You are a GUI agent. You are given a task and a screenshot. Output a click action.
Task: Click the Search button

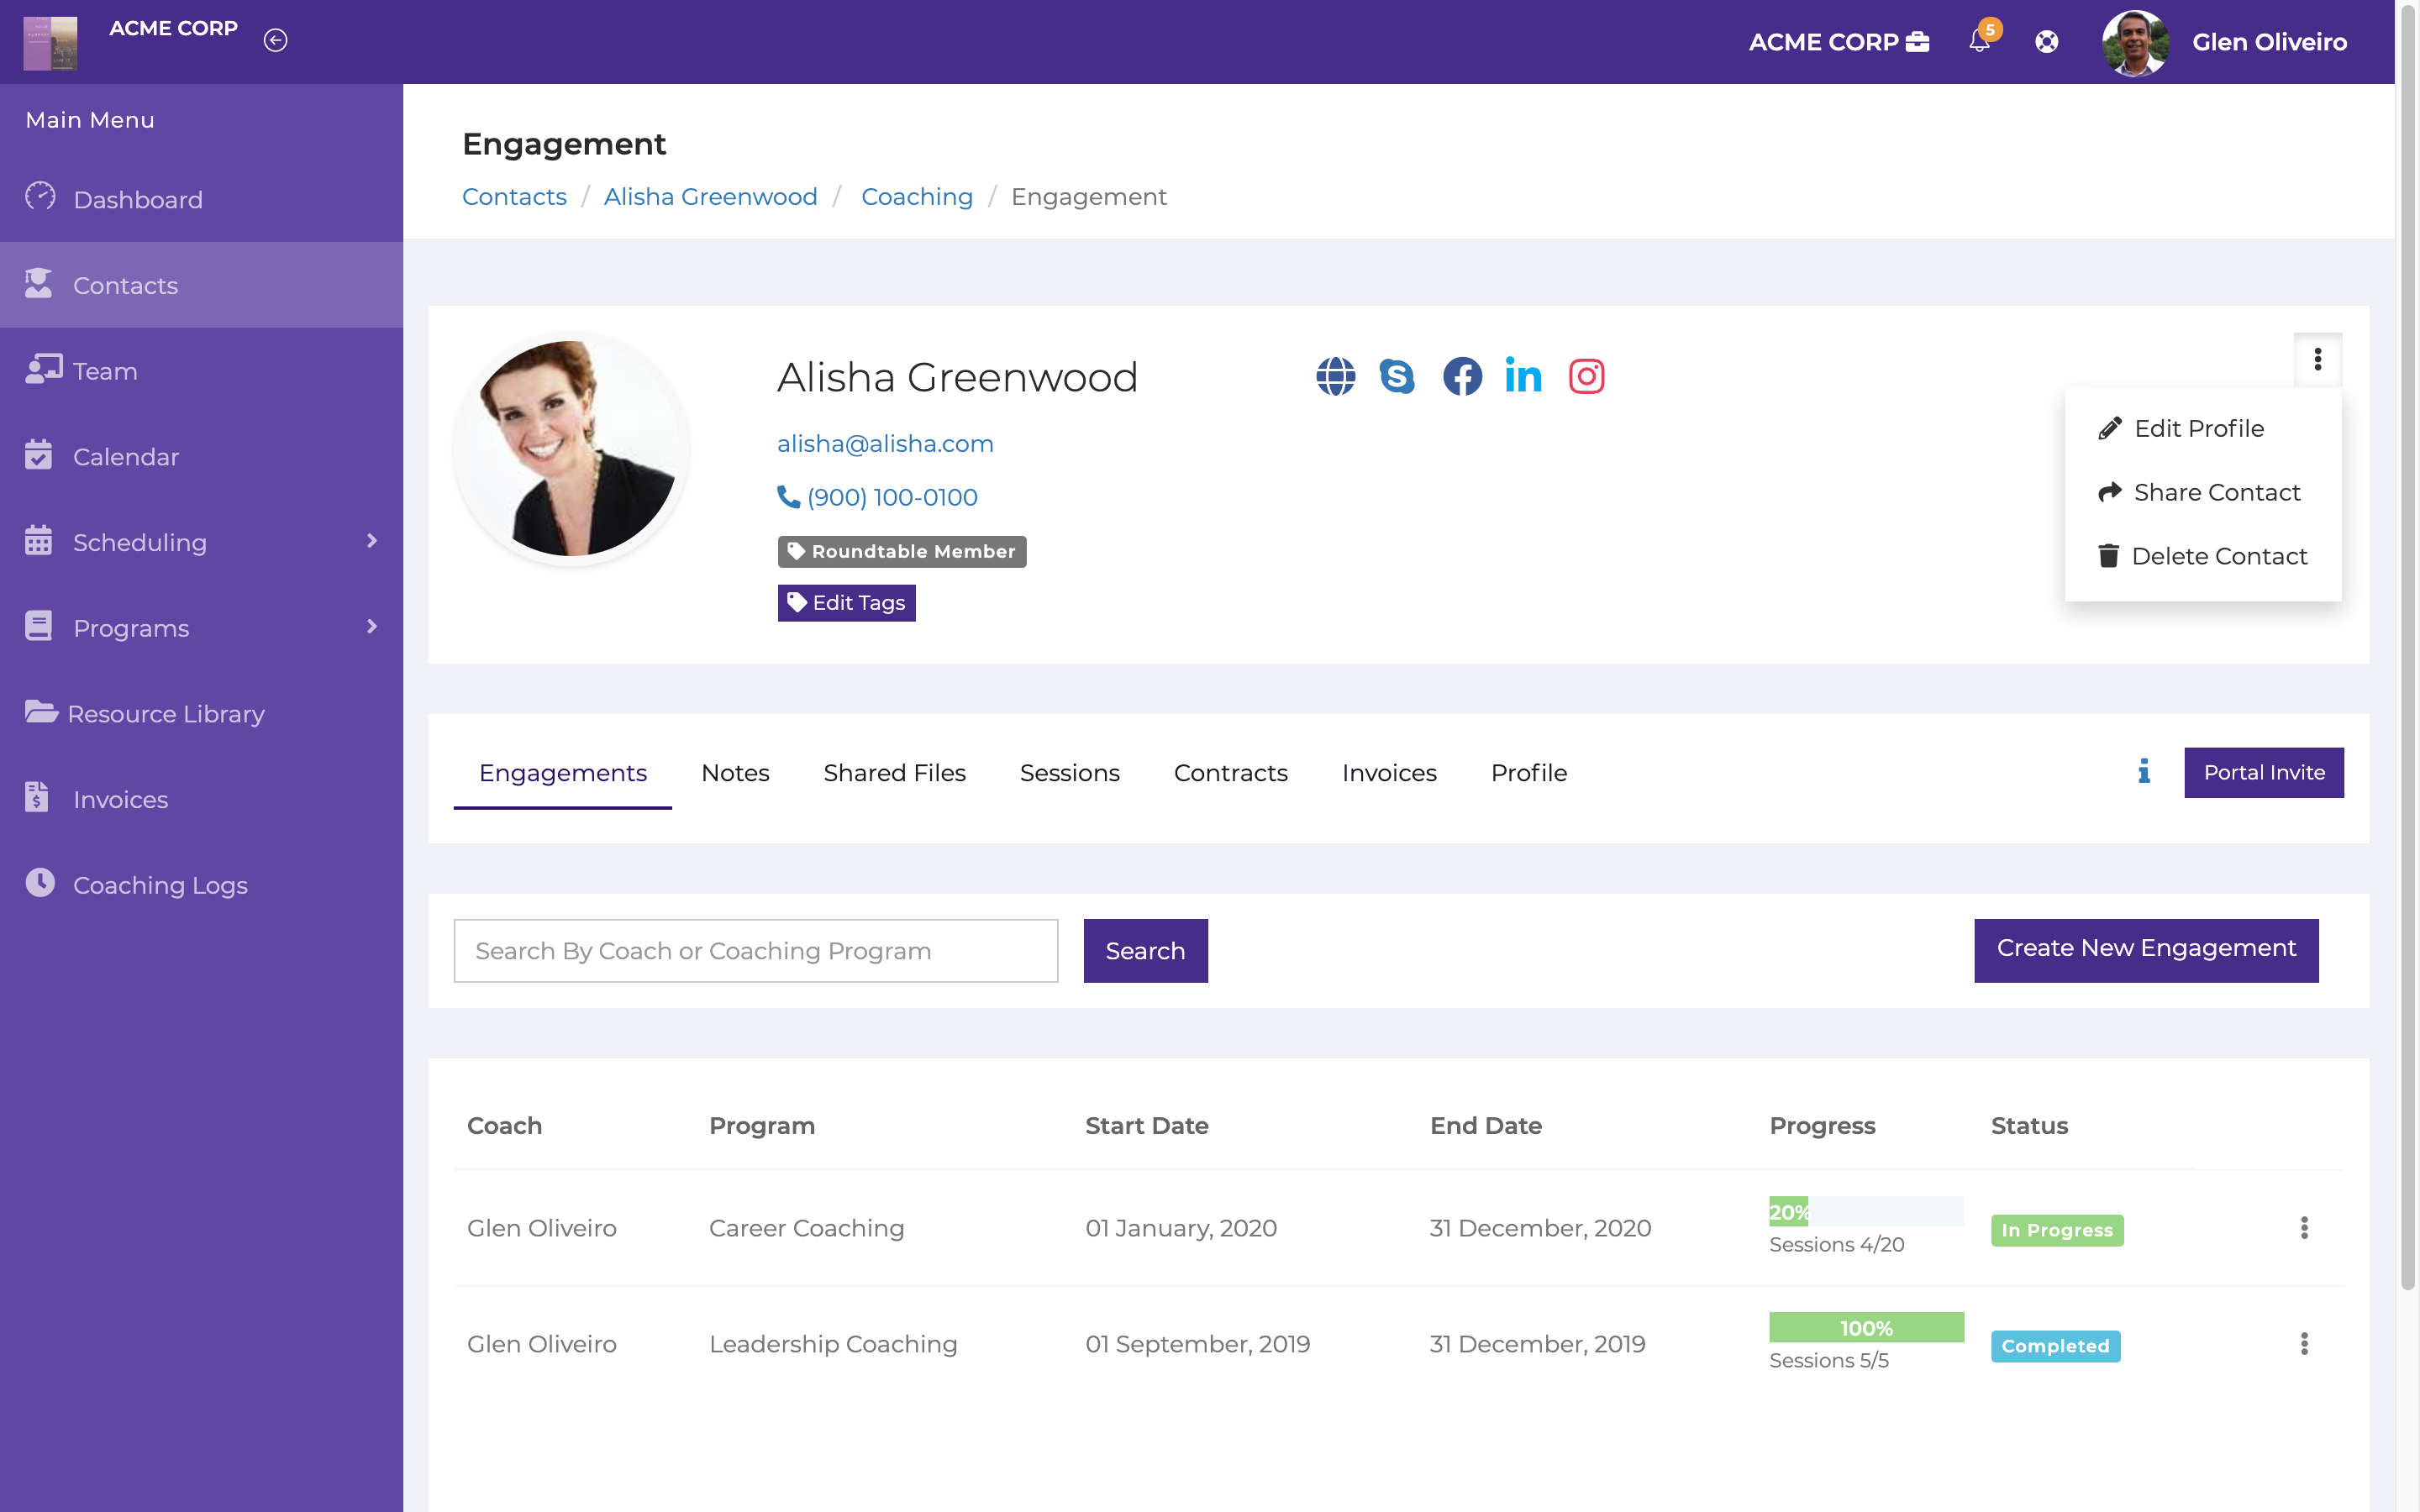tap(1145, 950)
